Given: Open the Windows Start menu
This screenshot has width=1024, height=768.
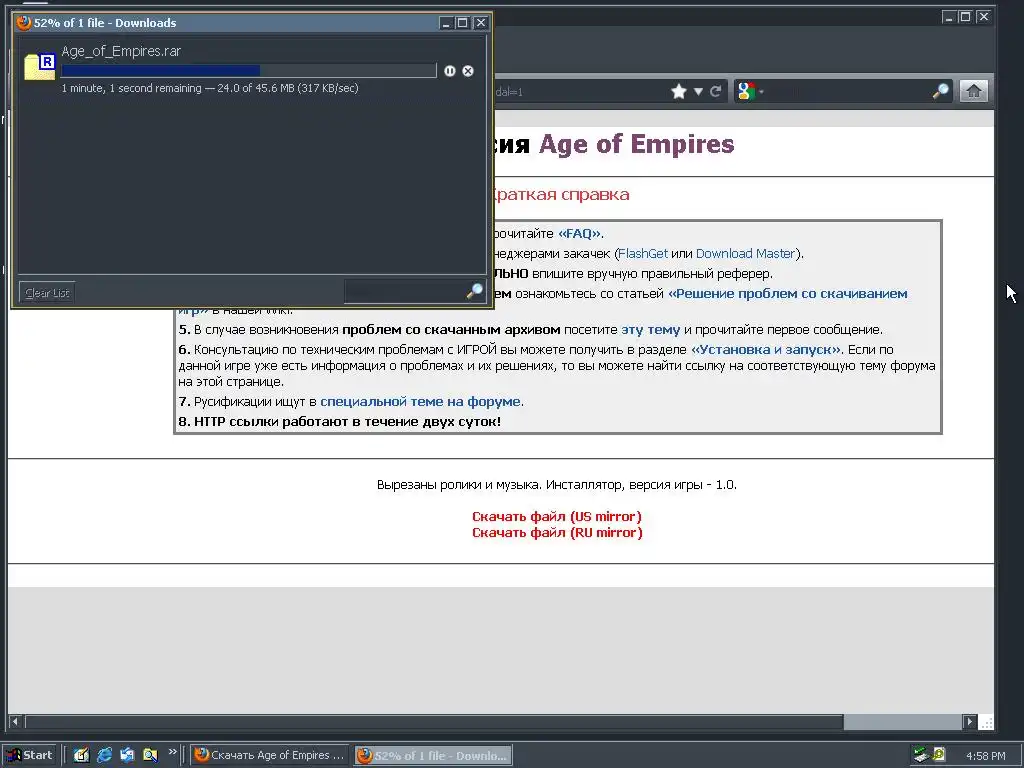Looking at the screenshot, I should tap(30, 755).
